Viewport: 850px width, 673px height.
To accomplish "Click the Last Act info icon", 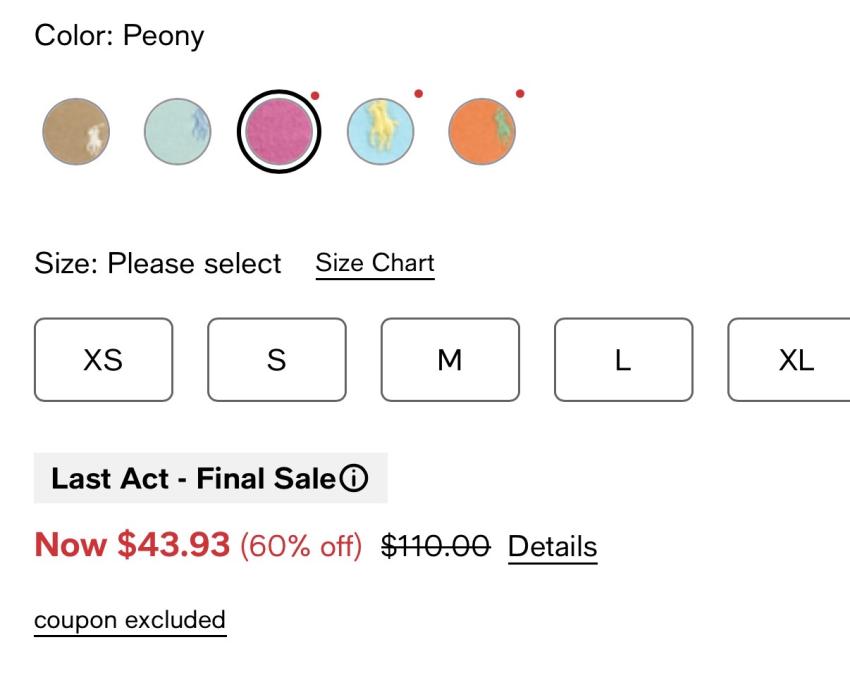I will tap(353, 480).
